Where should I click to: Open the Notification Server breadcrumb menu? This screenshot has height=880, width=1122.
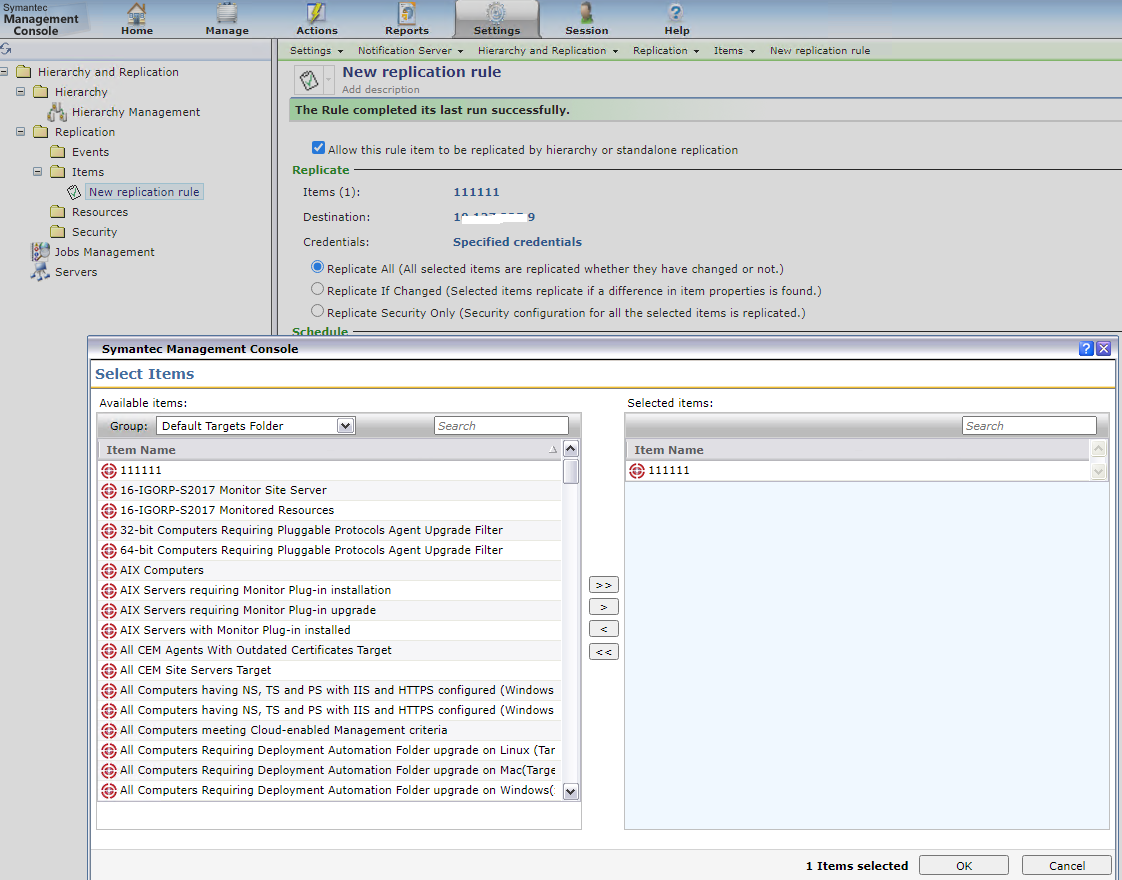coord(410,51)
